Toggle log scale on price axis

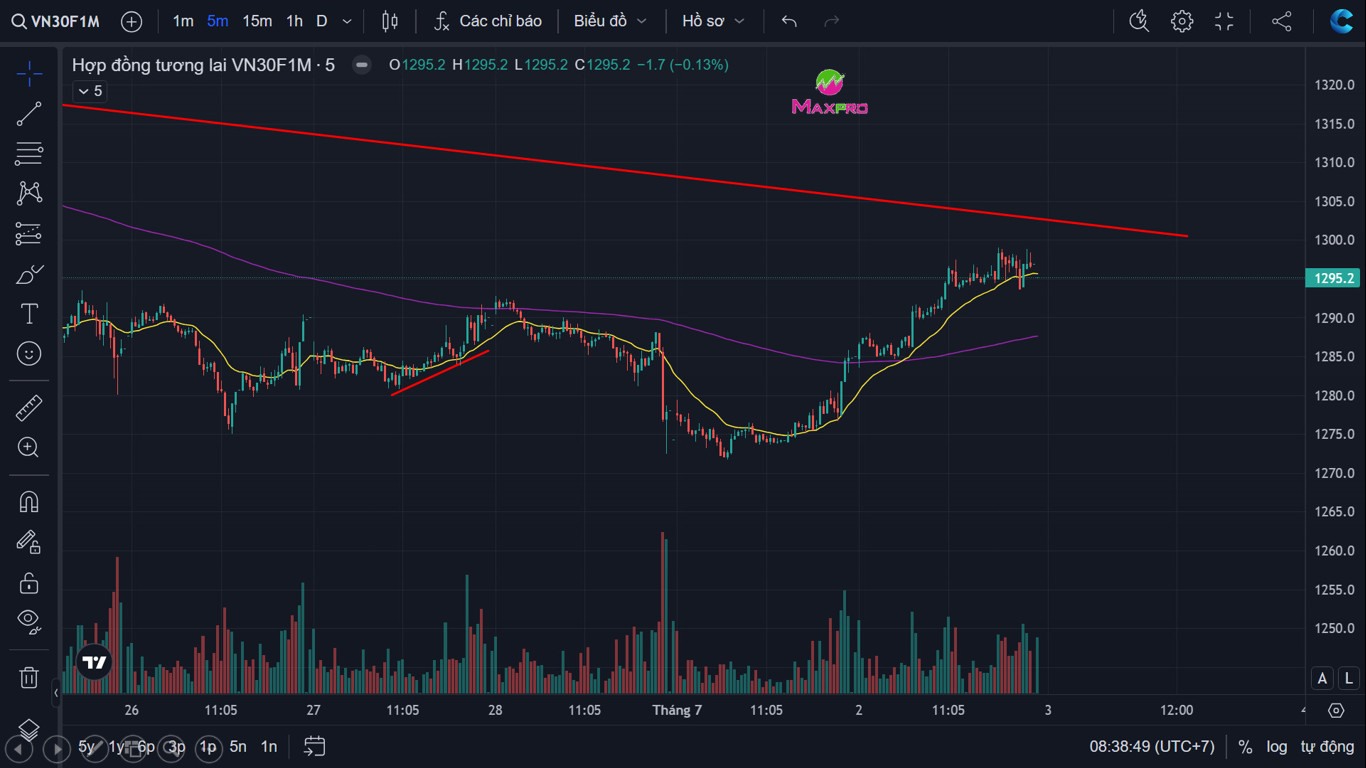pyautogui.click(x=1277, y=747)
